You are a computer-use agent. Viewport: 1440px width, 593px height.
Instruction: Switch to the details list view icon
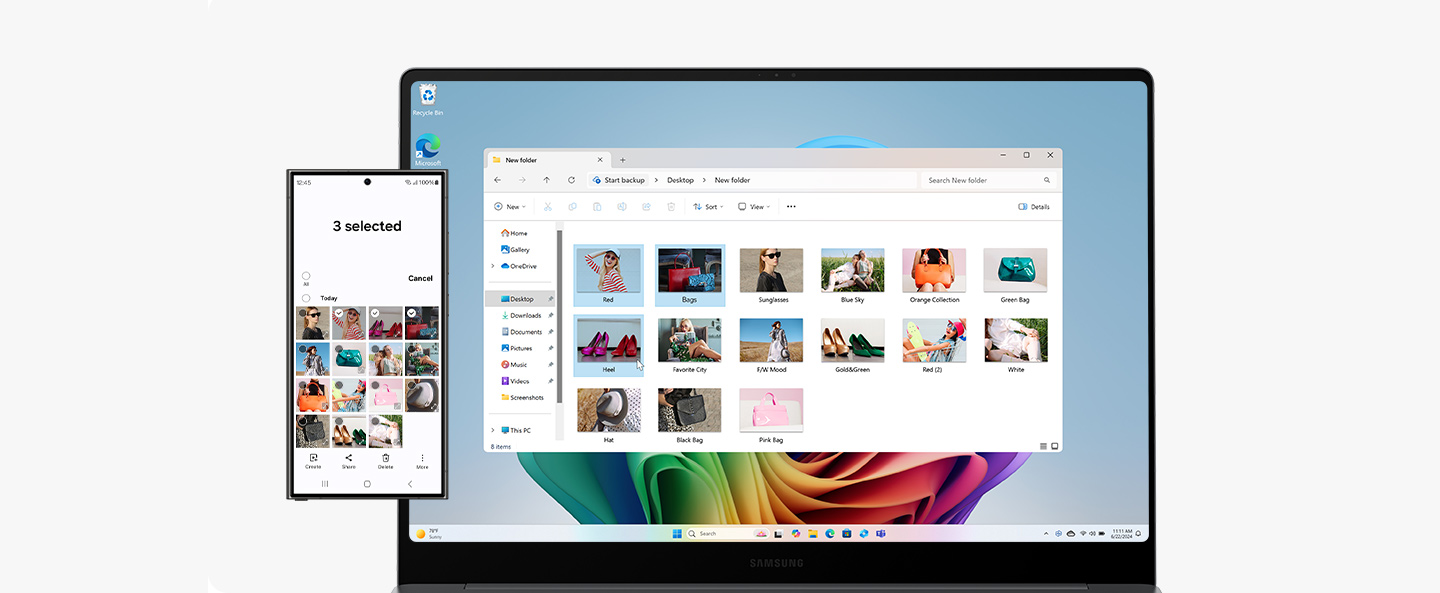(x=1043, y=446)
